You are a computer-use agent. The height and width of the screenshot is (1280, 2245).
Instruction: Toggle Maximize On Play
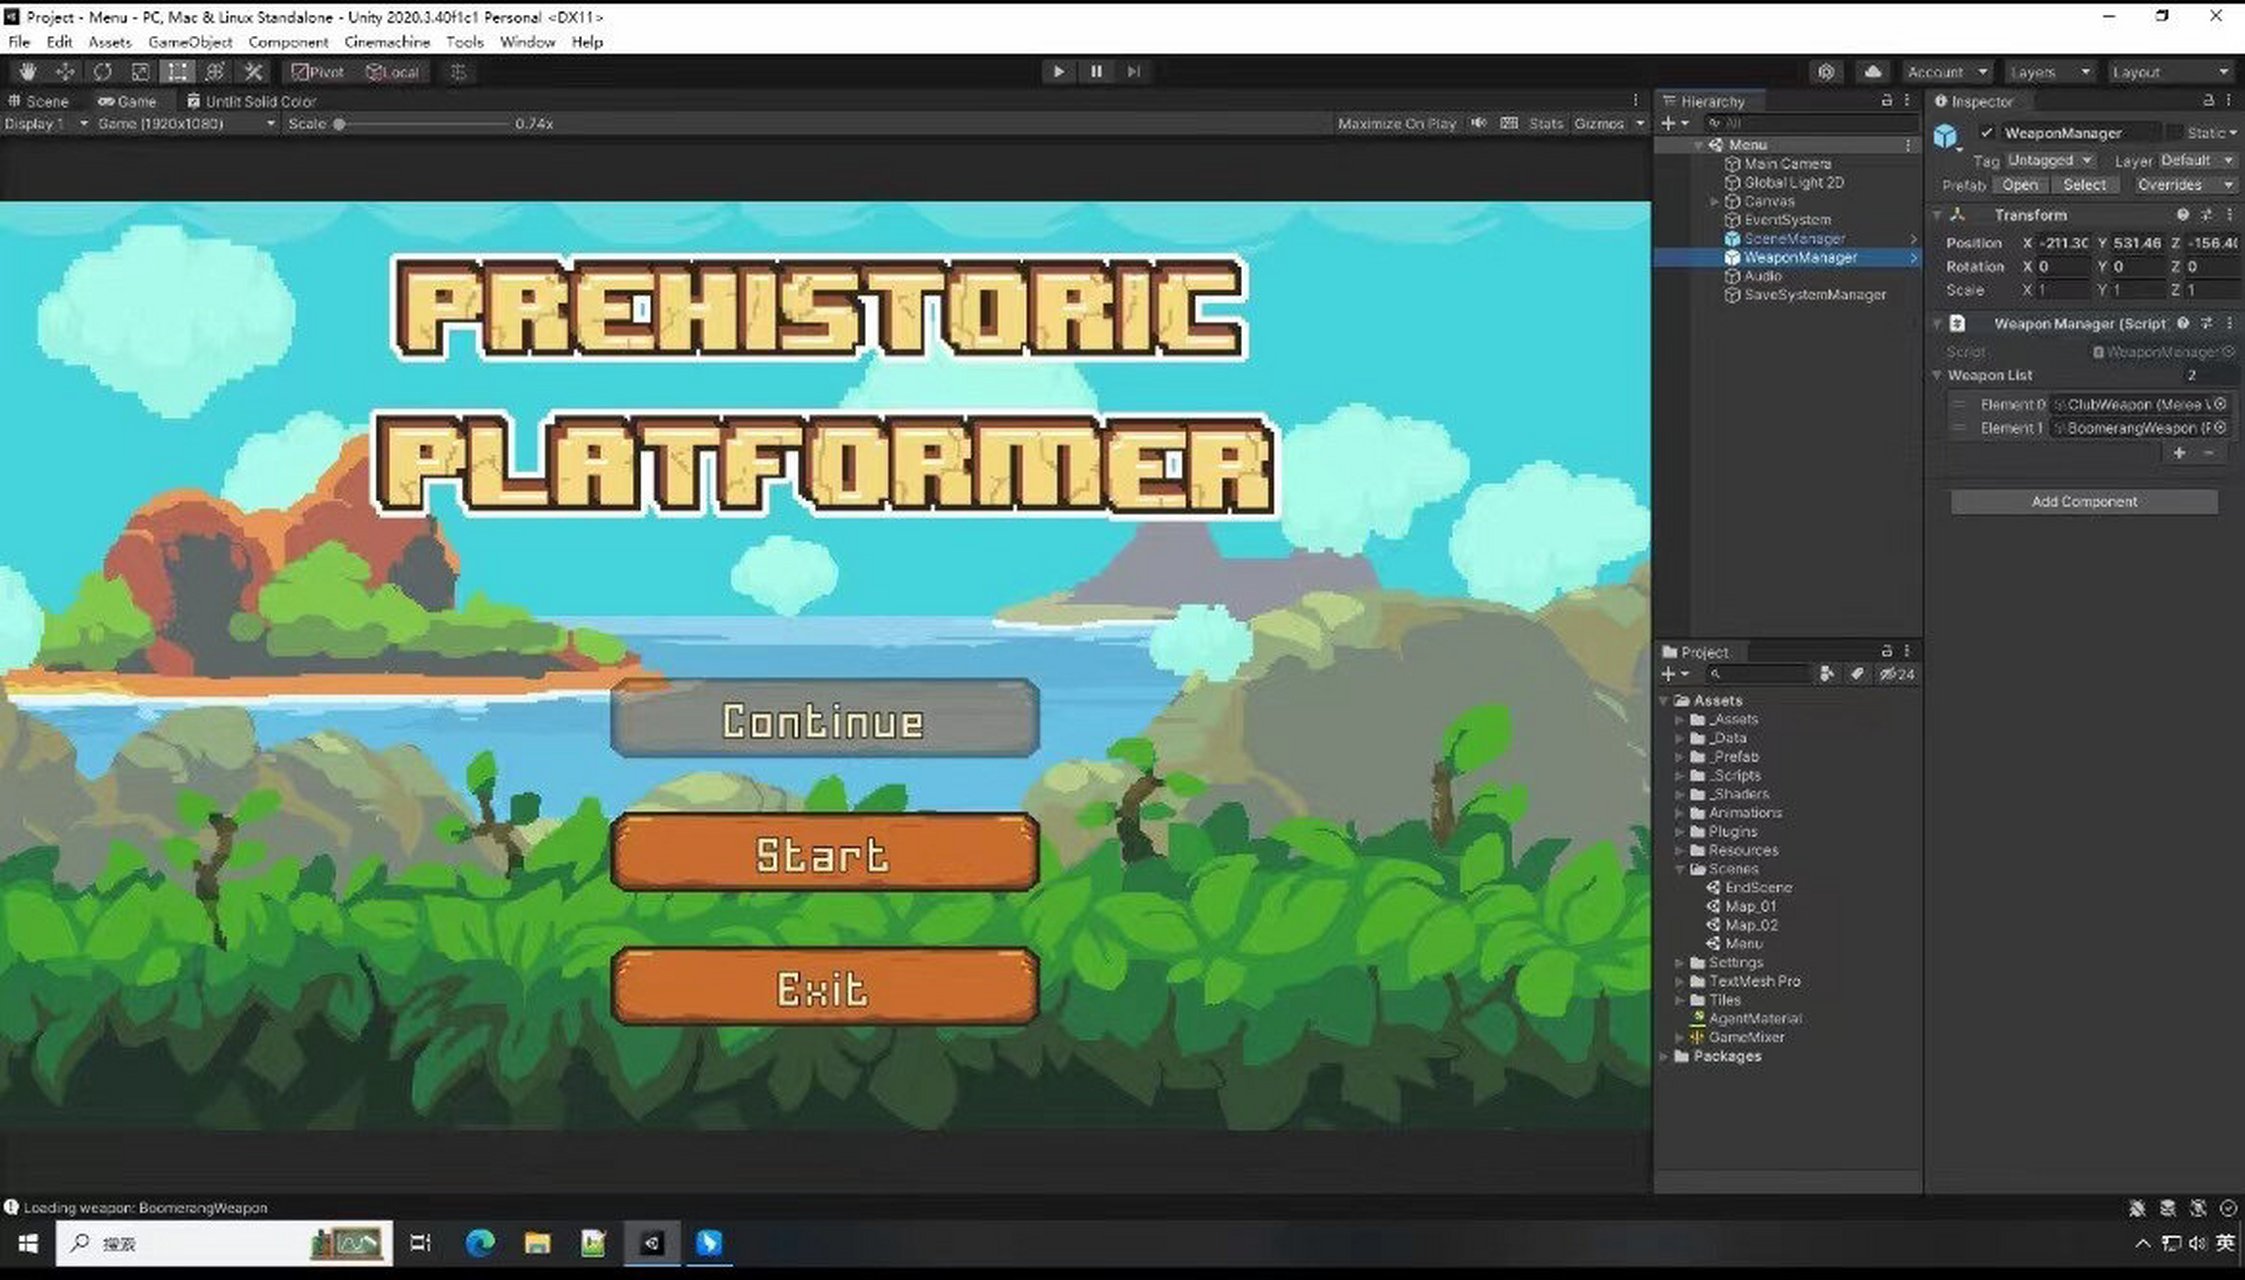tap(1396, 123)
